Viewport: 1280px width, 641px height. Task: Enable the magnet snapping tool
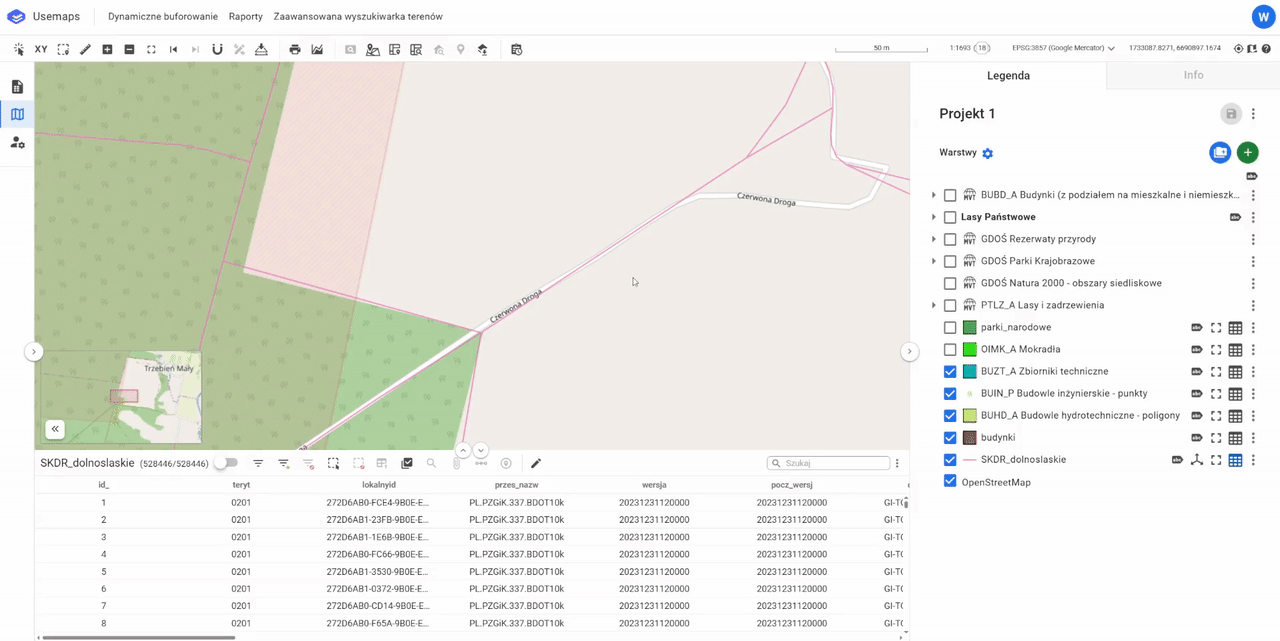pos(217,49)
